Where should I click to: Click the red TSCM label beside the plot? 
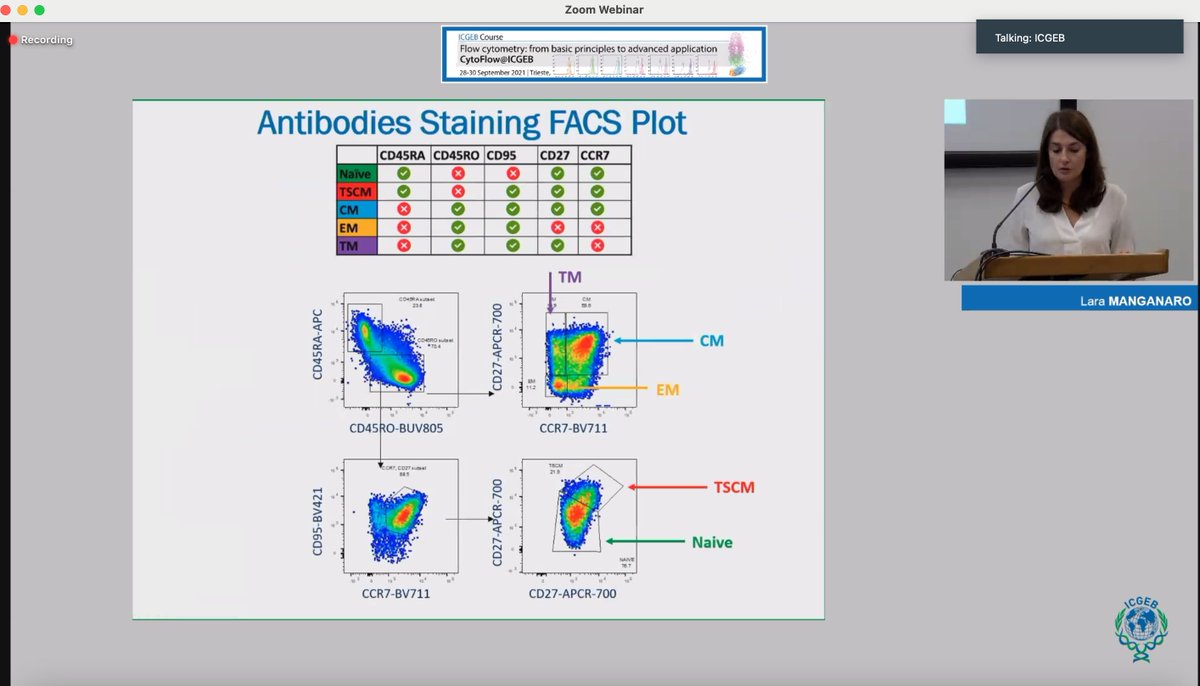pos(733,487)
